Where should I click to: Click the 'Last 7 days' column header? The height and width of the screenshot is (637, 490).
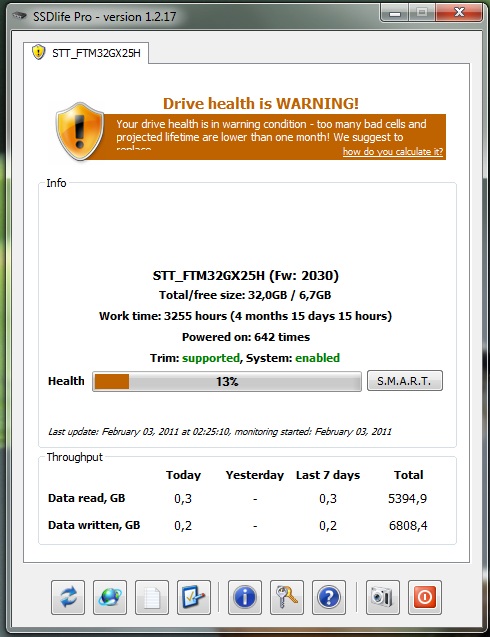[328, 475]
